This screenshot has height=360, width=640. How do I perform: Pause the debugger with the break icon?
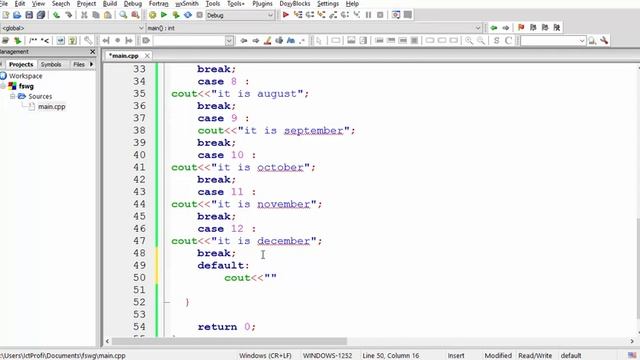coord(368,15)
